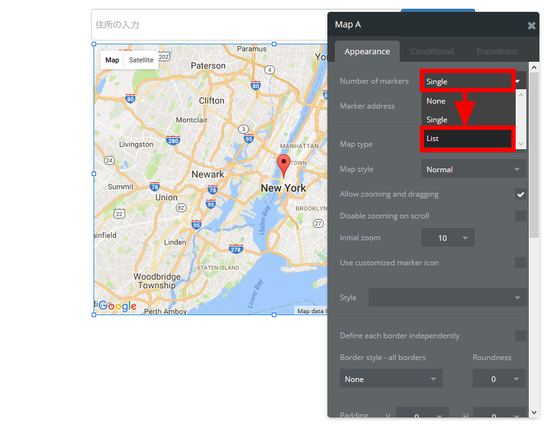Click dropdown list's up scroll arrow
This screenshot has height=425, width=560.
(x=521, y=95)
